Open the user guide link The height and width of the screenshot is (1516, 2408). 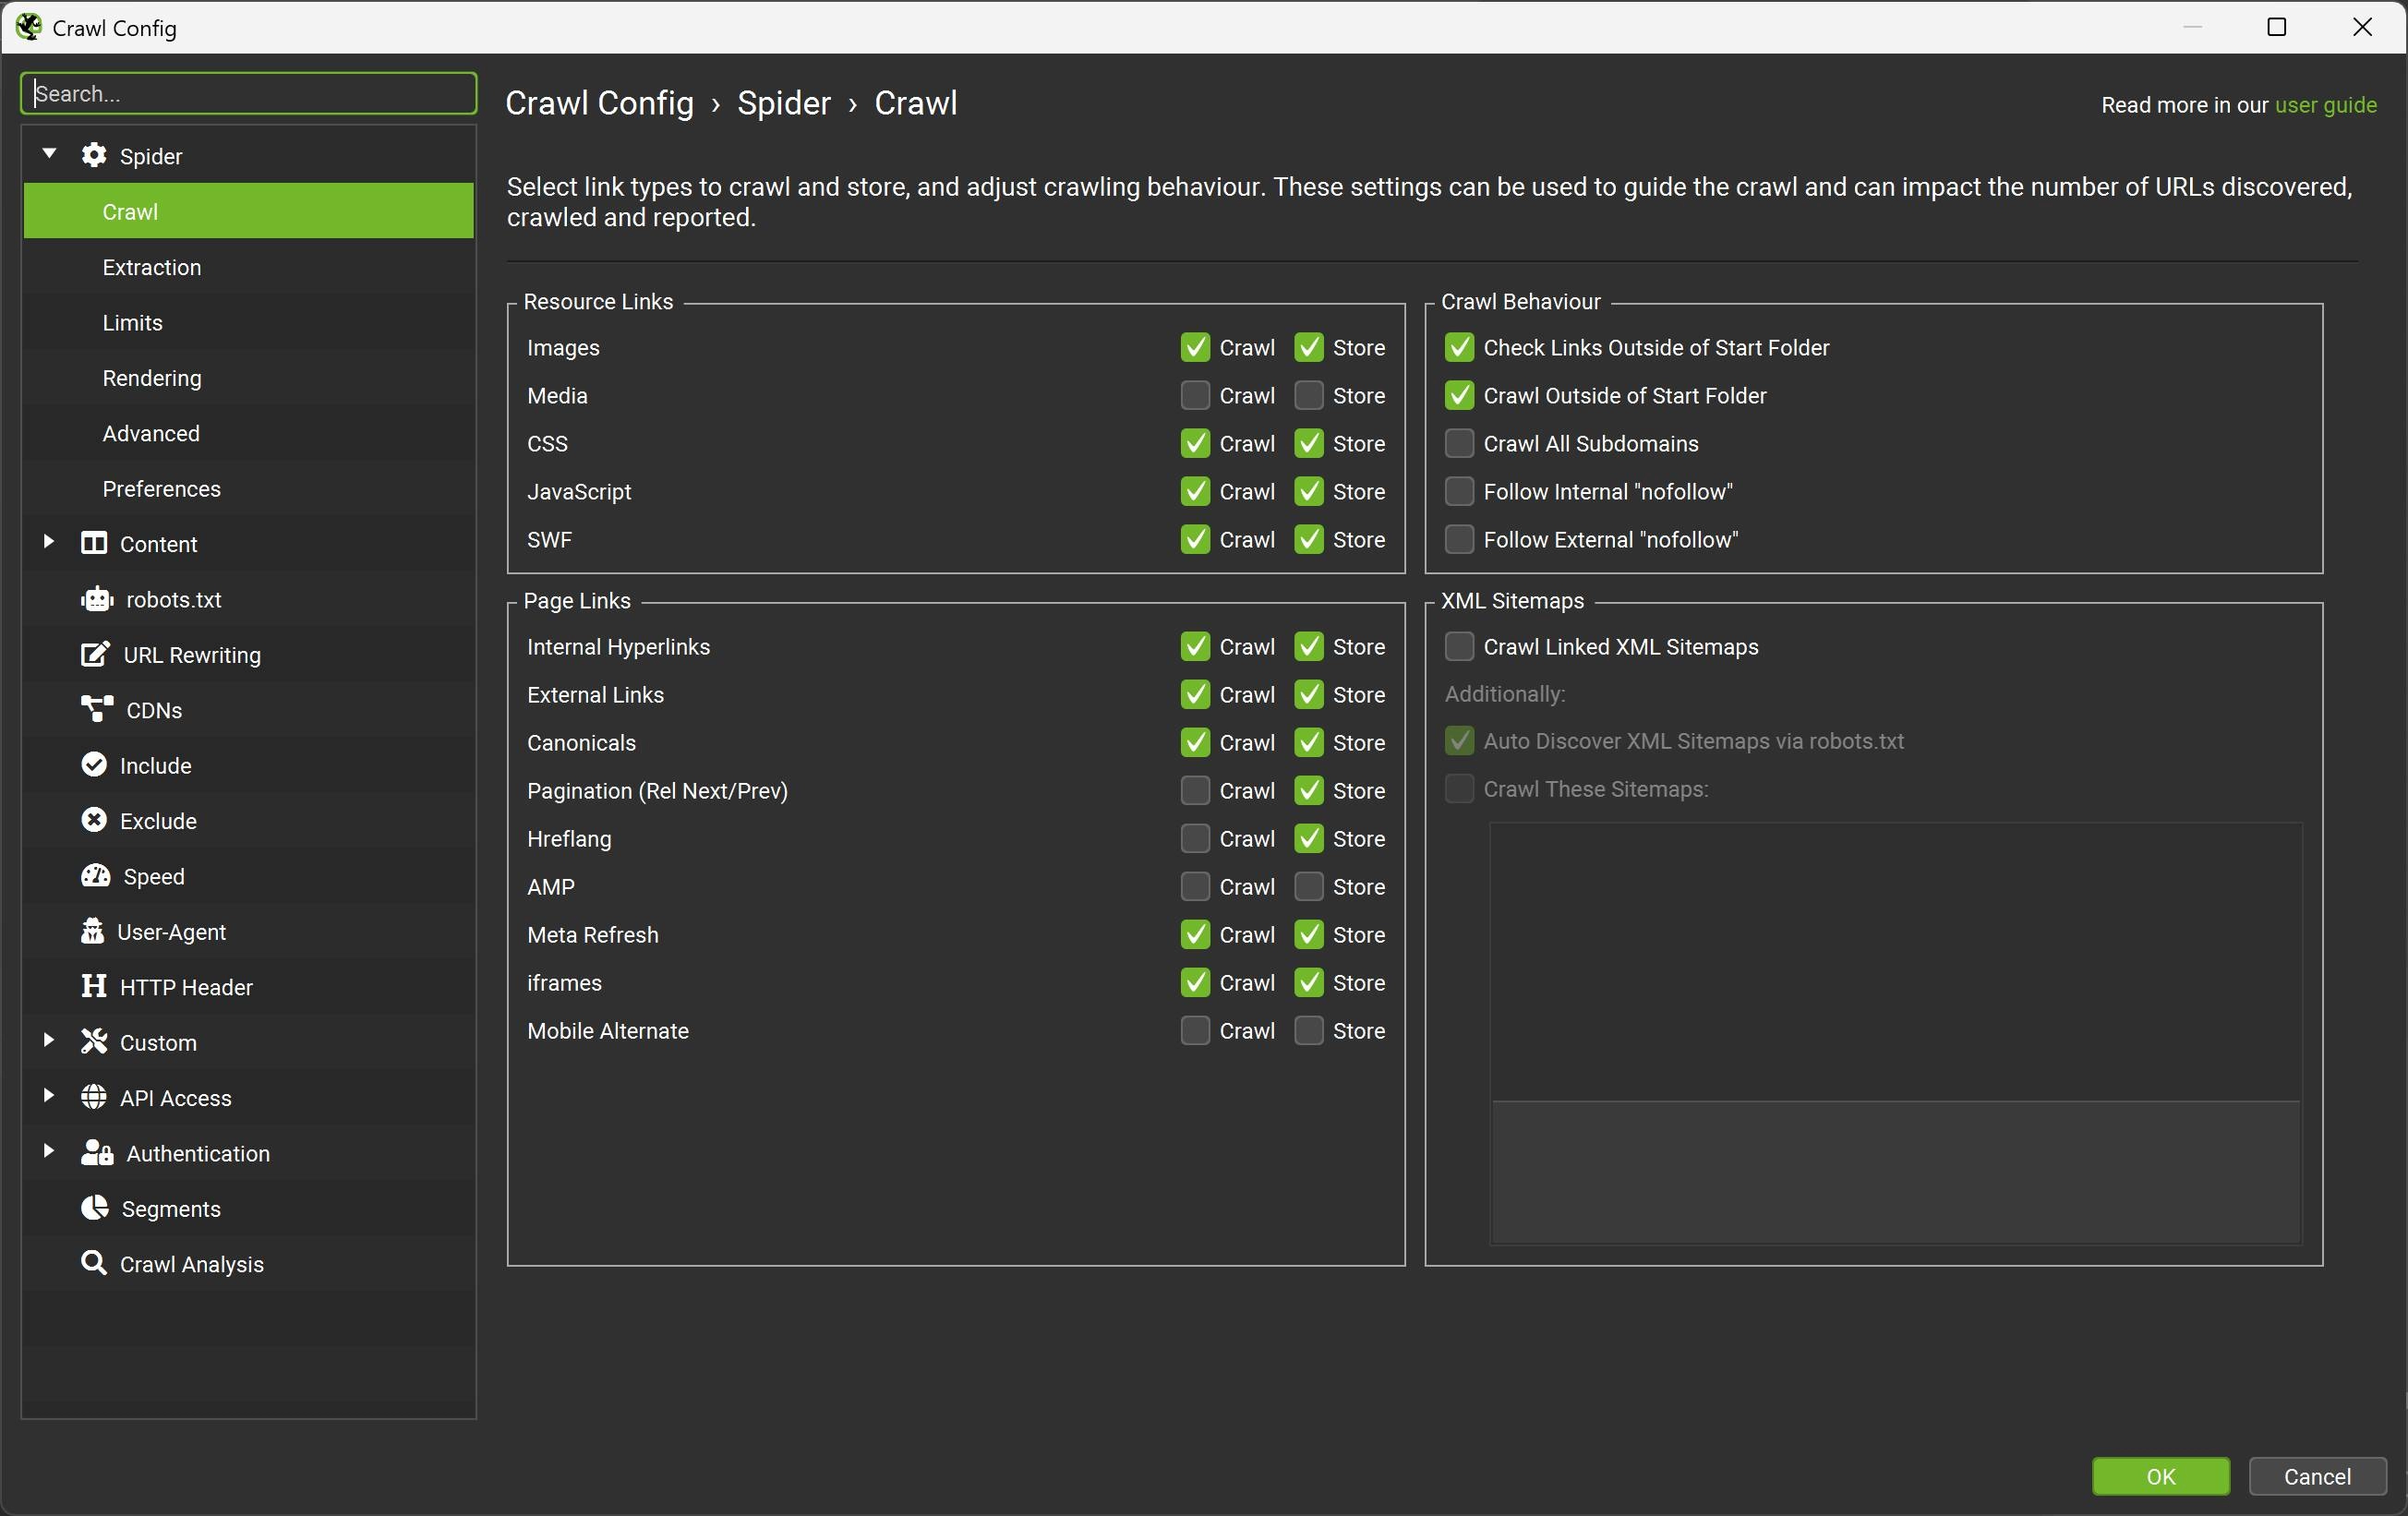(2325, 105)
